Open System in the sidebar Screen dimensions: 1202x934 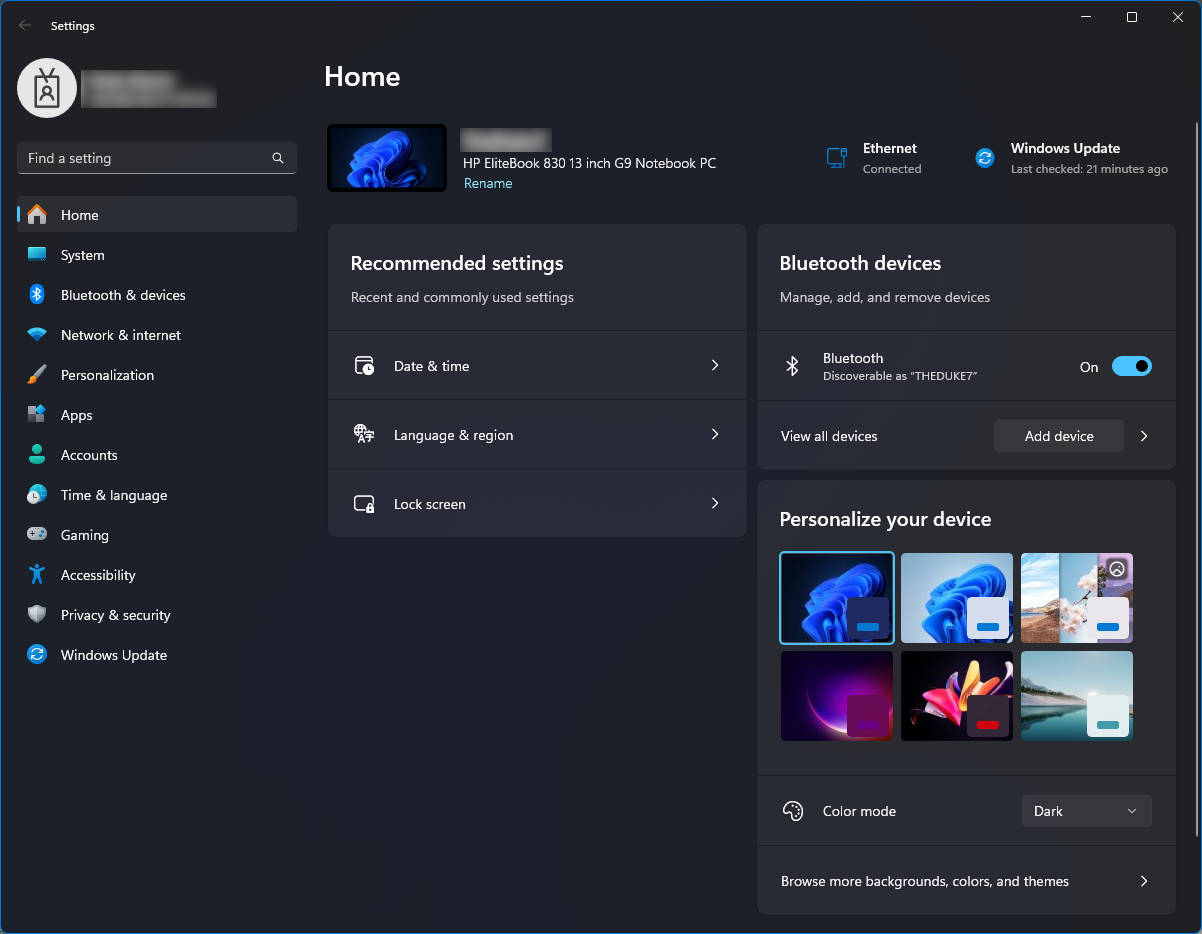tap(157, 255)
